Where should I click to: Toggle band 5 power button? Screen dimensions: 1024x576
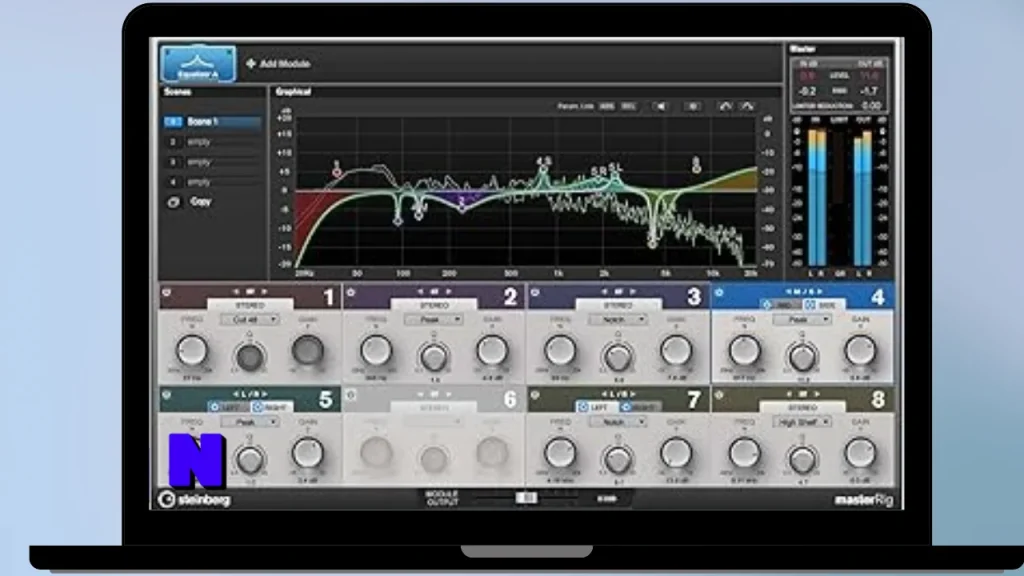167,395
